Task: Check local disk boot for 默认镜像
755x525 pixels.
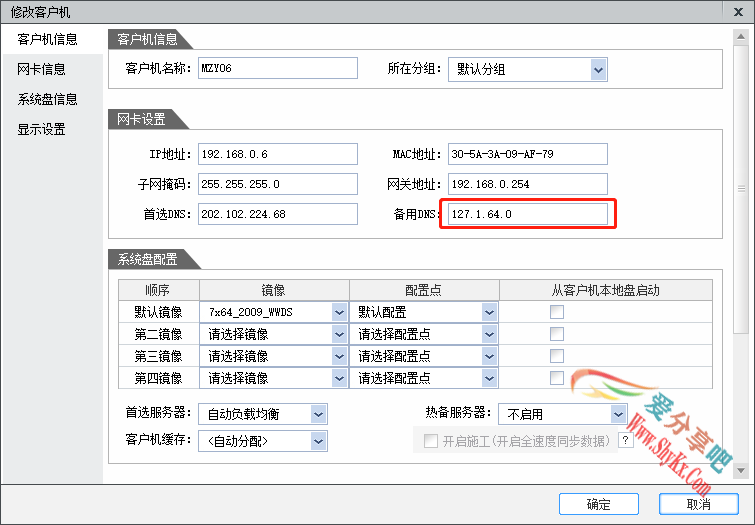Action: pyautogui.click(x=557, y=312)
